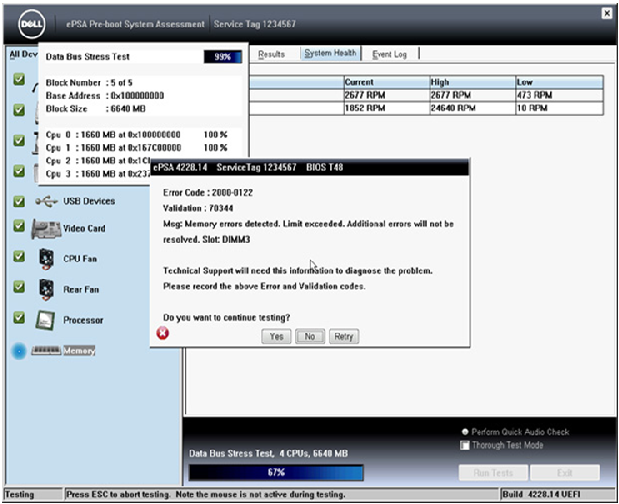Select the Video Card icon
619x504 pixels.
coord(47,229)
